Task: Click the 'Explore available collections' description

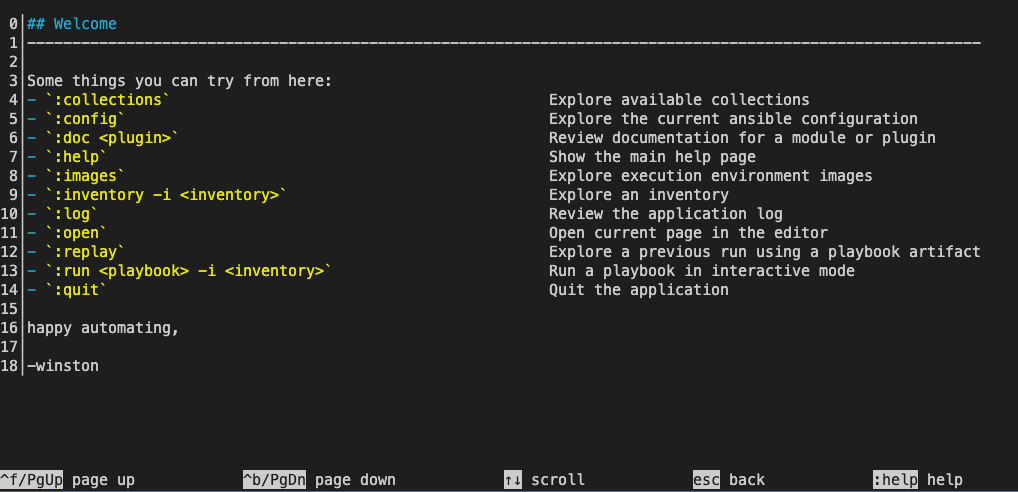Action: tap(679, 100)
